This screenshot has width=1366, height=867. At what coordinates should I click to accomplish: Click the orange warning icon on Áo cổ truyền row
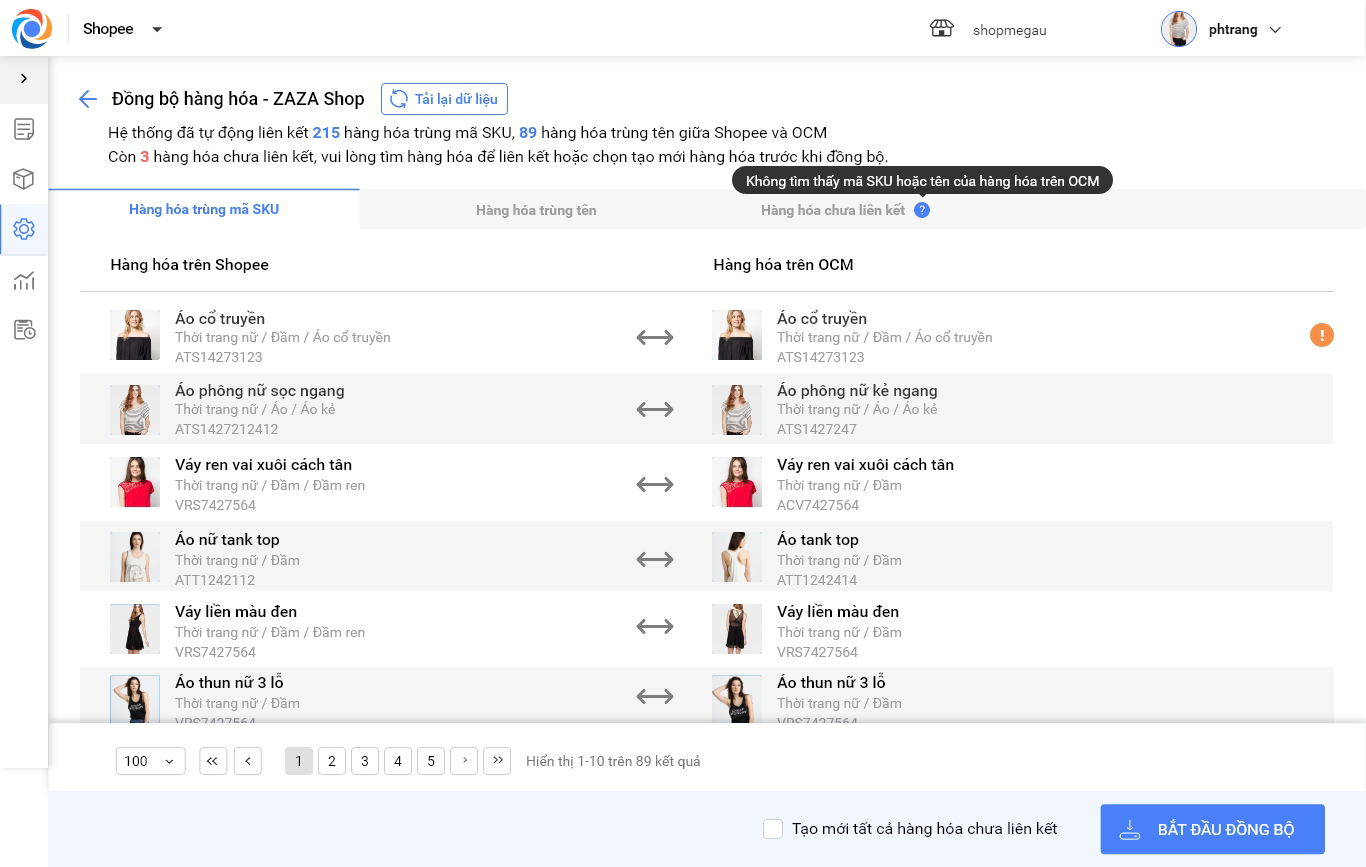pos(1321,336)
